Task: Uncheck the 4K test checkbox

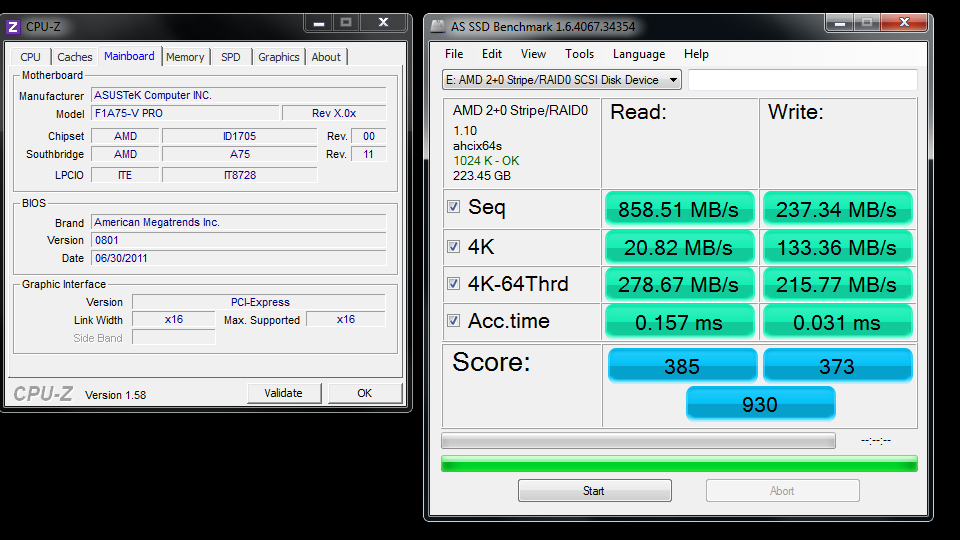Action: coord(453,247)
